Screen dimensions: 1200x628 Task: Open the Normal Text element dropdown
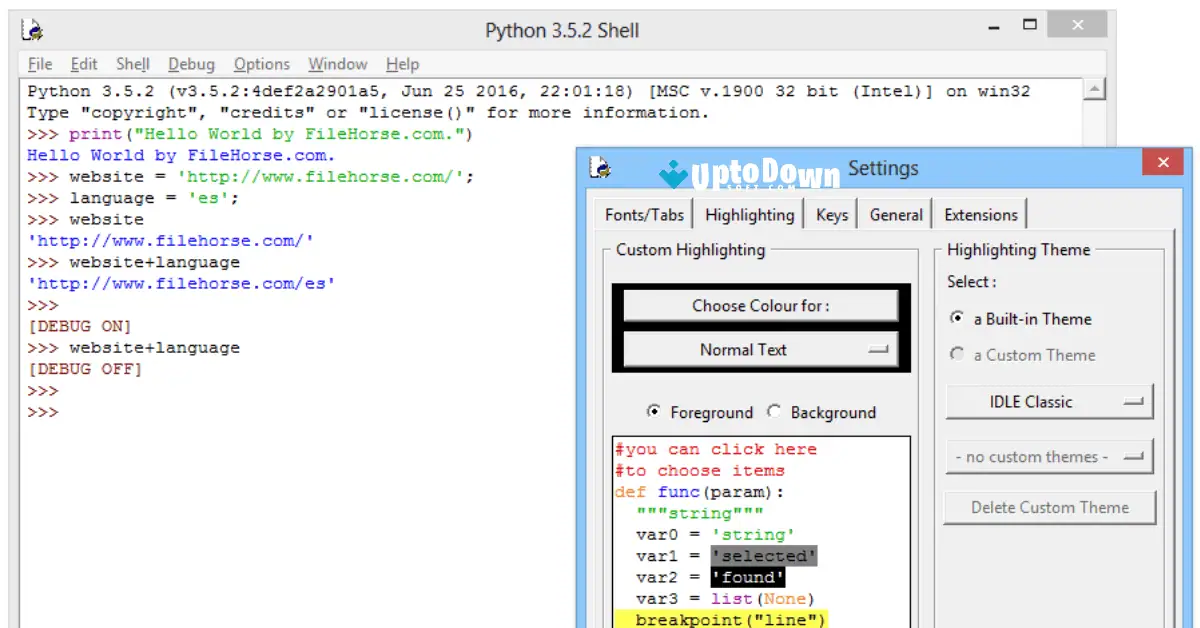(x=760, y=349)
